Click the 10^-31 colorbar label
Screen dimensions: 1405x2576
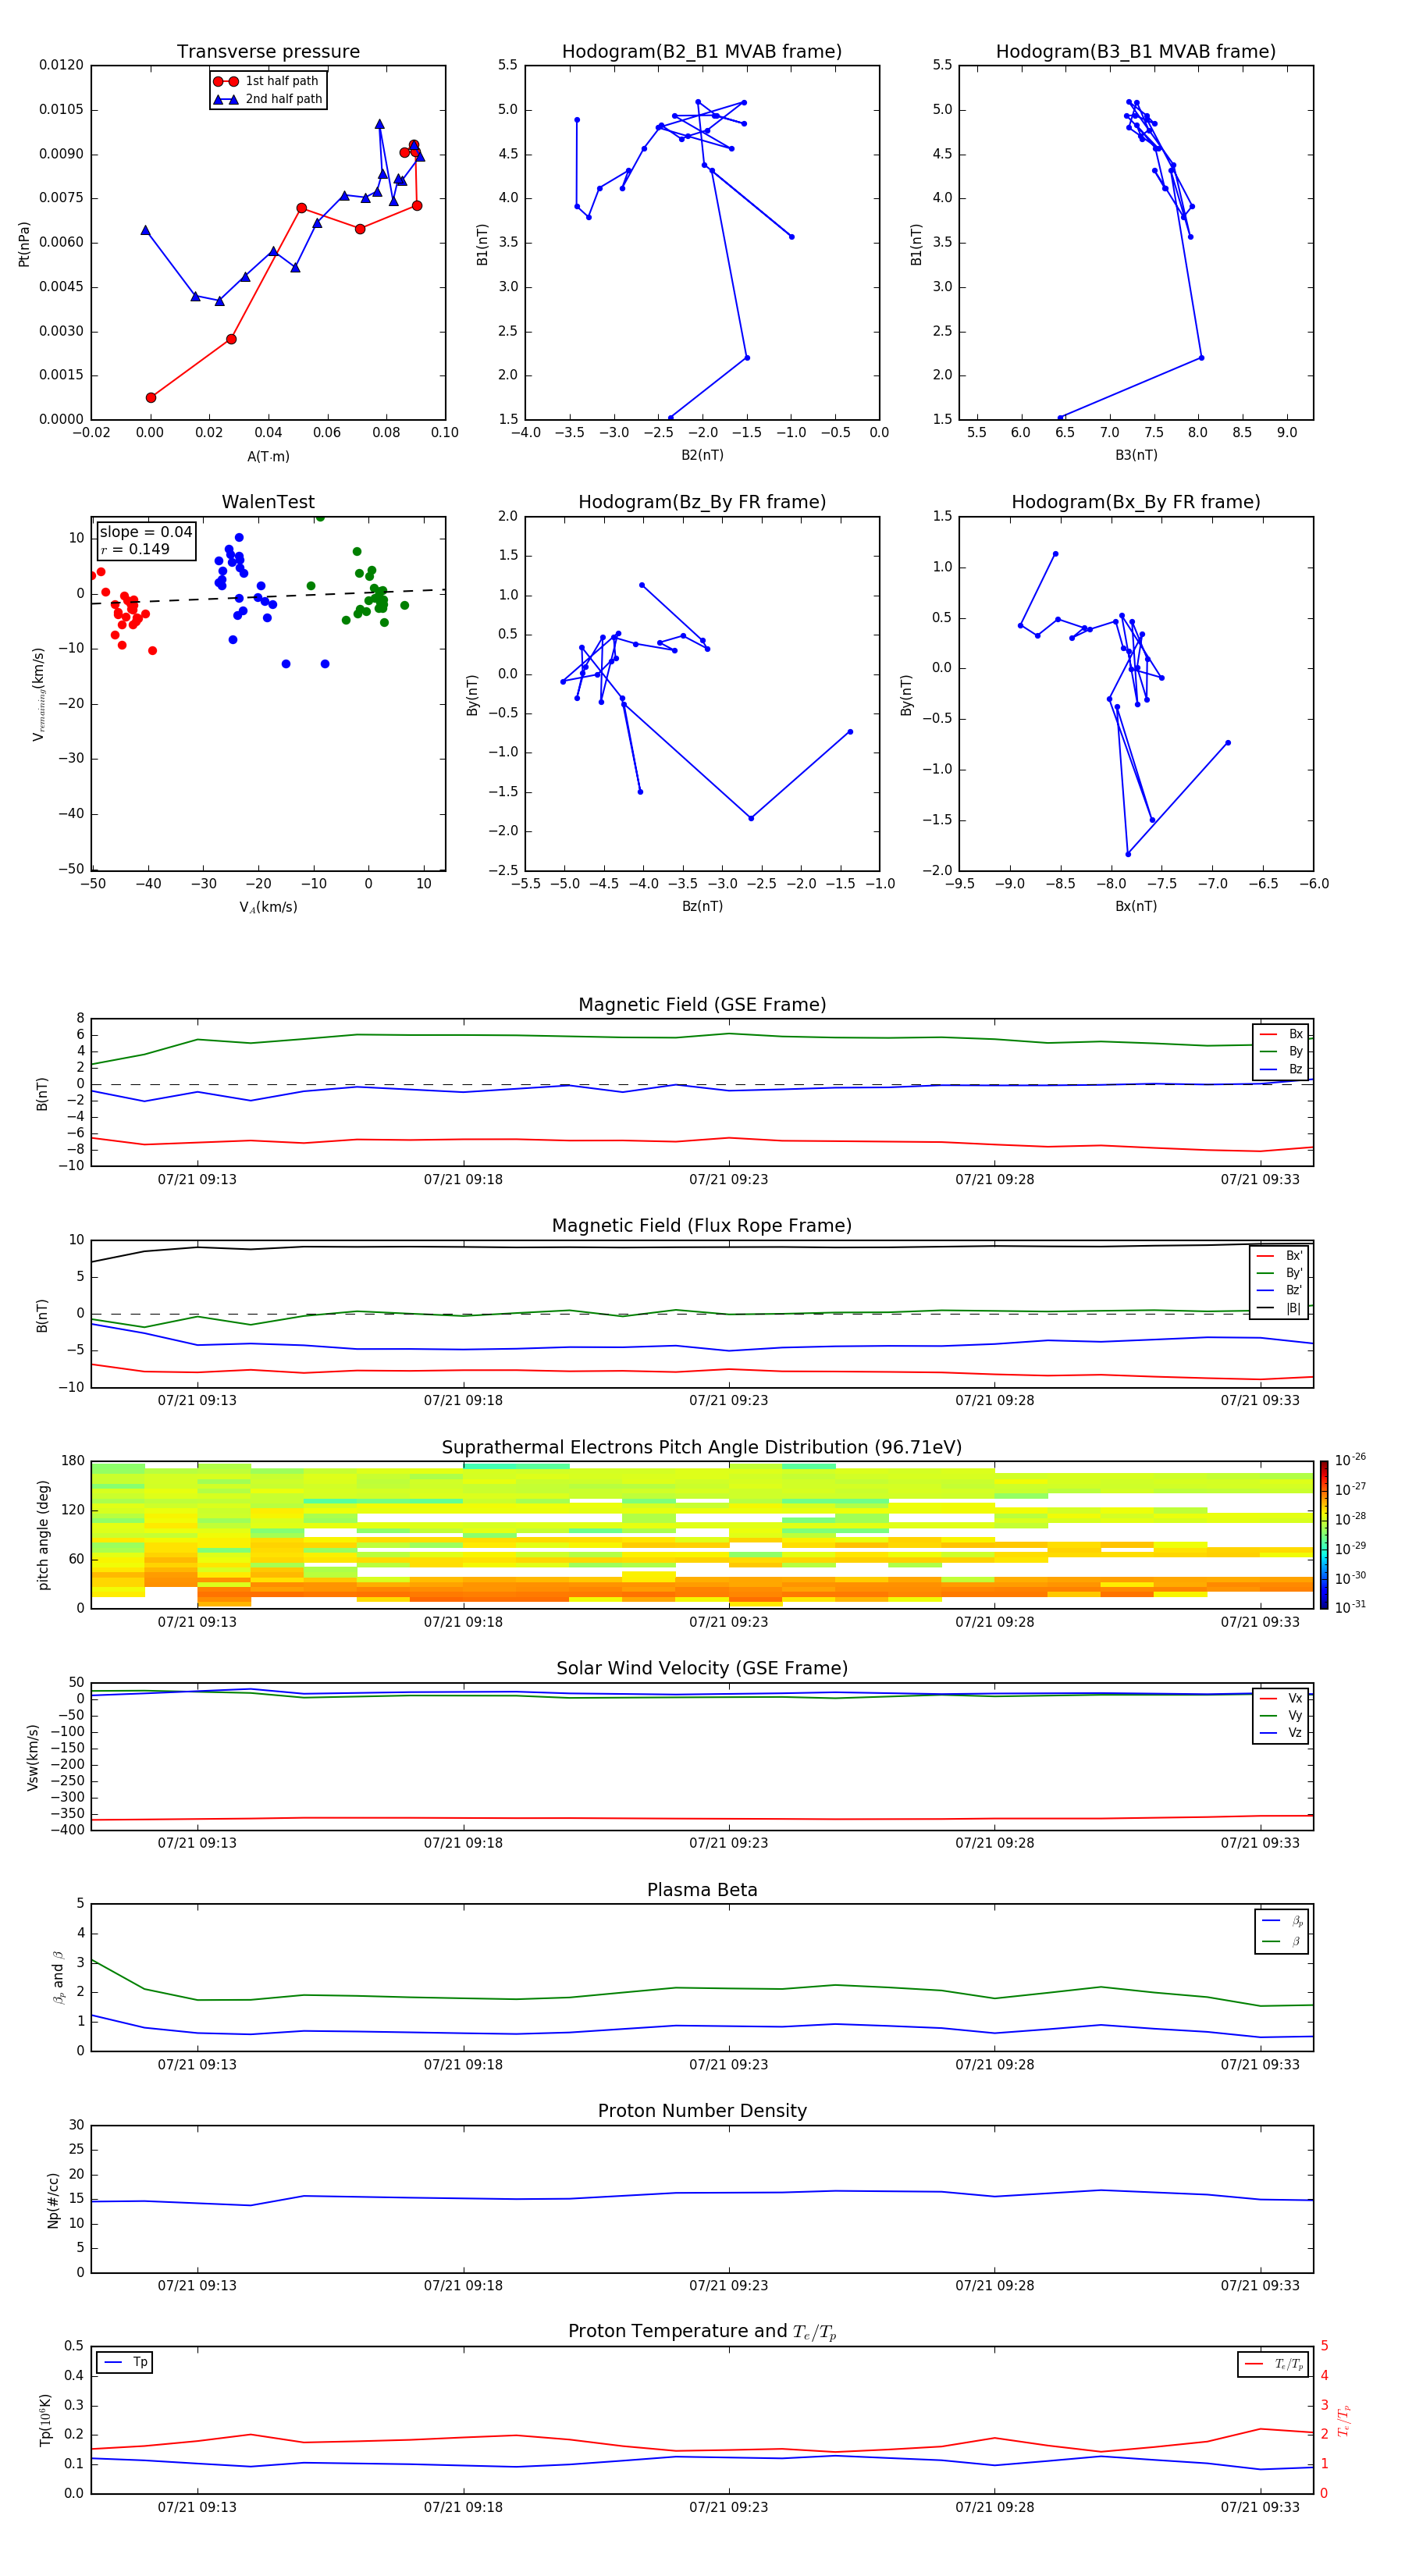coord(1350,1608)
